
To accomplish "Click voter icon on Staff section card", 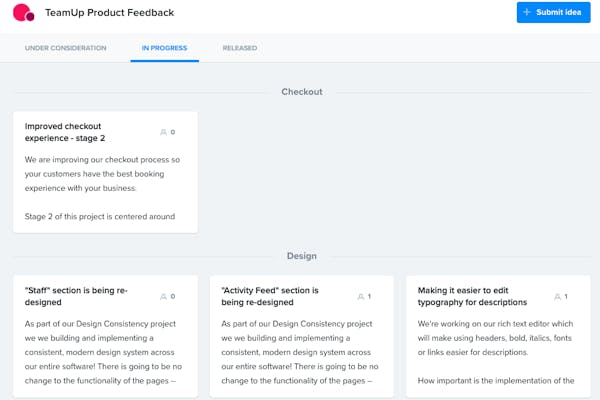I will coord(163,297).
